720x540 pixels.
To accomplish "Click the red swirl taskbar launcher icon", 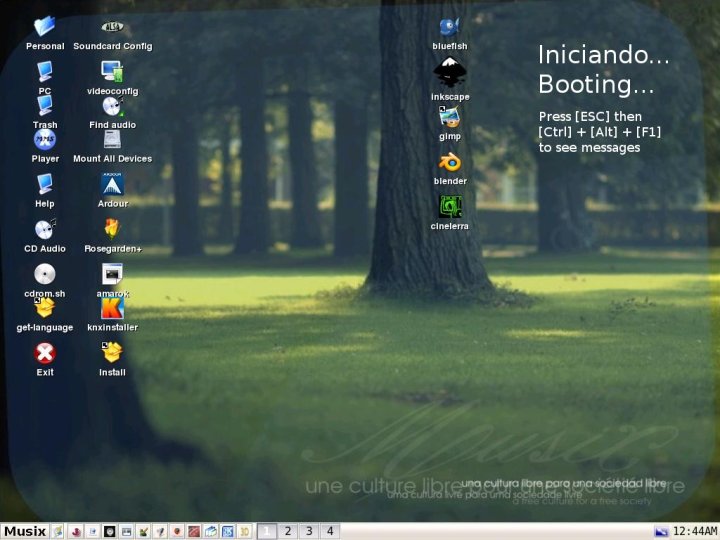I will (75, 532).
